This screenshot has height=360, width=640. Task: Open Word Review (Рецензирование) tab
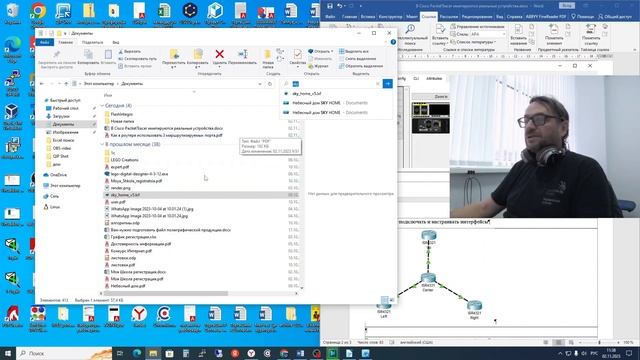477,17
